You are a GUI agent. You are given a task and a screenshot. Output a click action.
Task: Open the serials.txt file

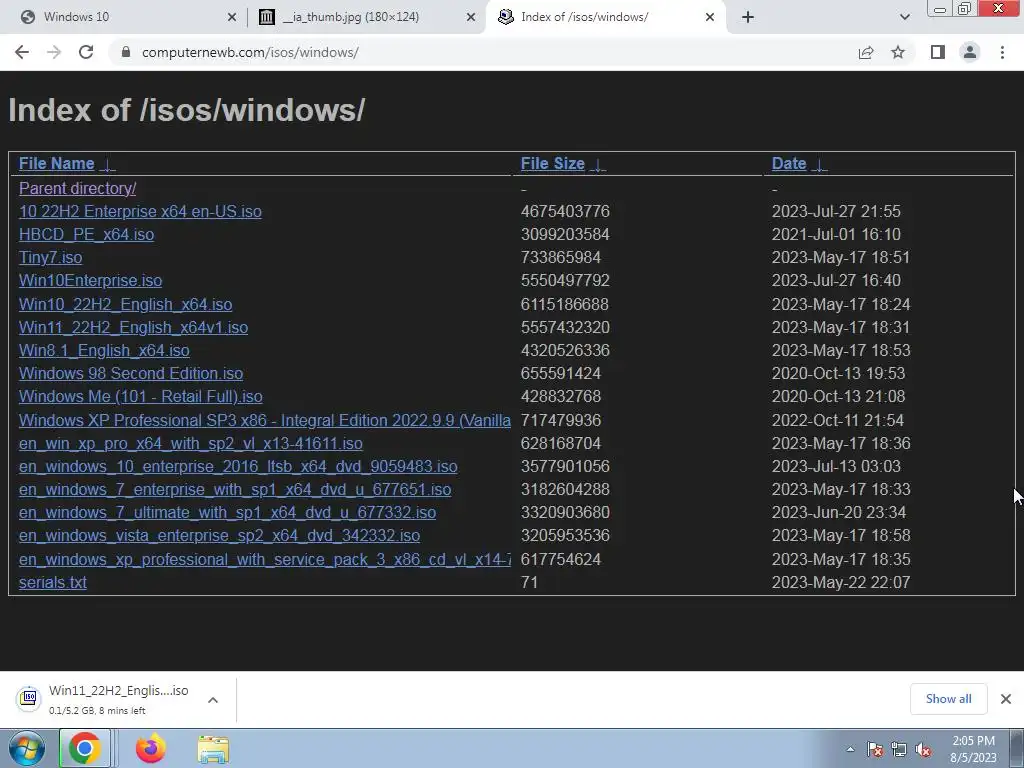52,582
